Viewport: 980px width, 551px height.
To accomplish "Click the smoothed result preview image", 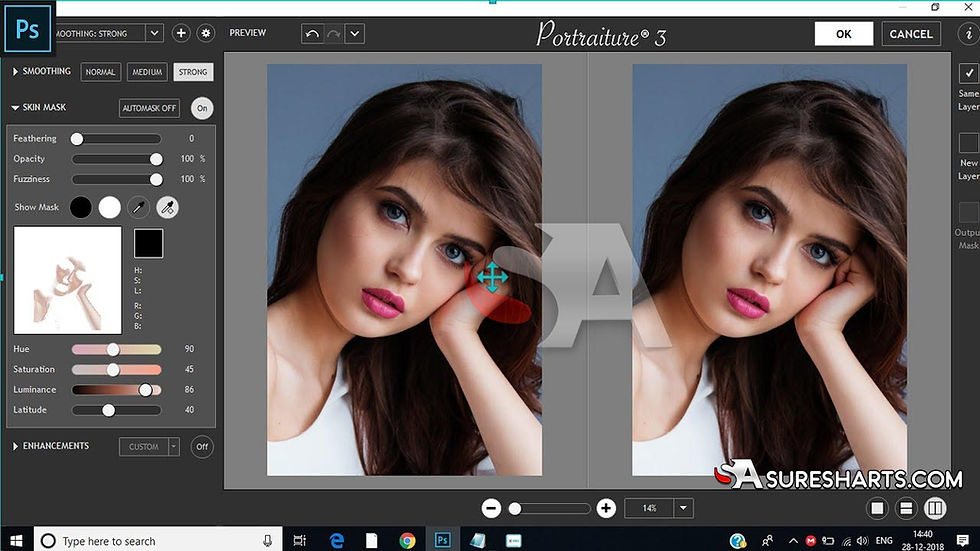I will tap(769, 270).
